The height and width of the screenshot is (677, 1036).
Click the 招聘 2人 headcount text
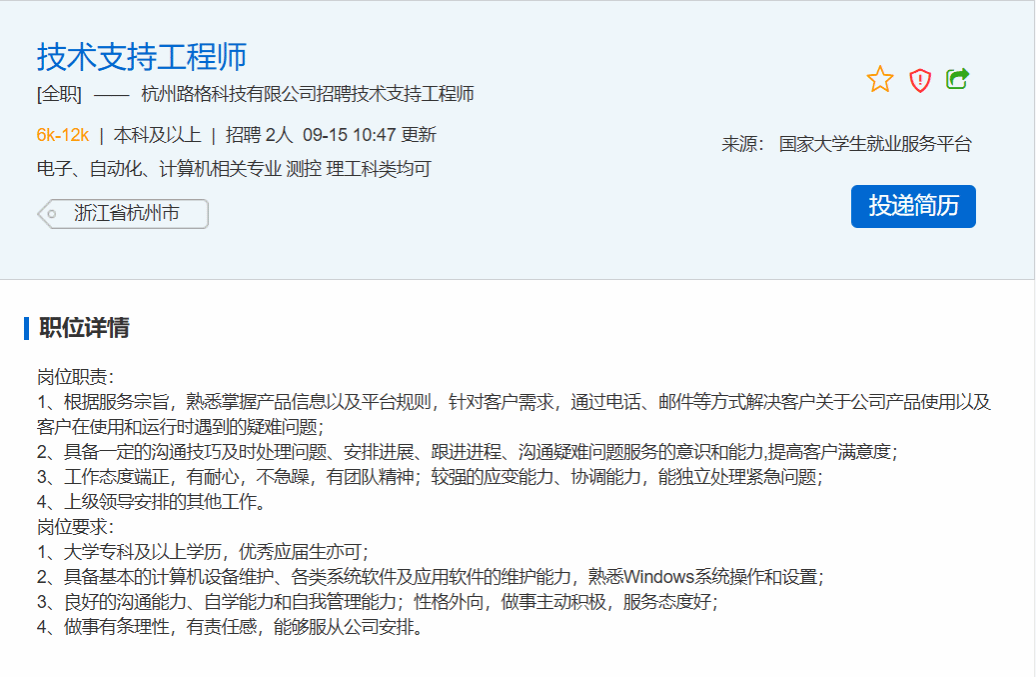click(x=259, y=135)
